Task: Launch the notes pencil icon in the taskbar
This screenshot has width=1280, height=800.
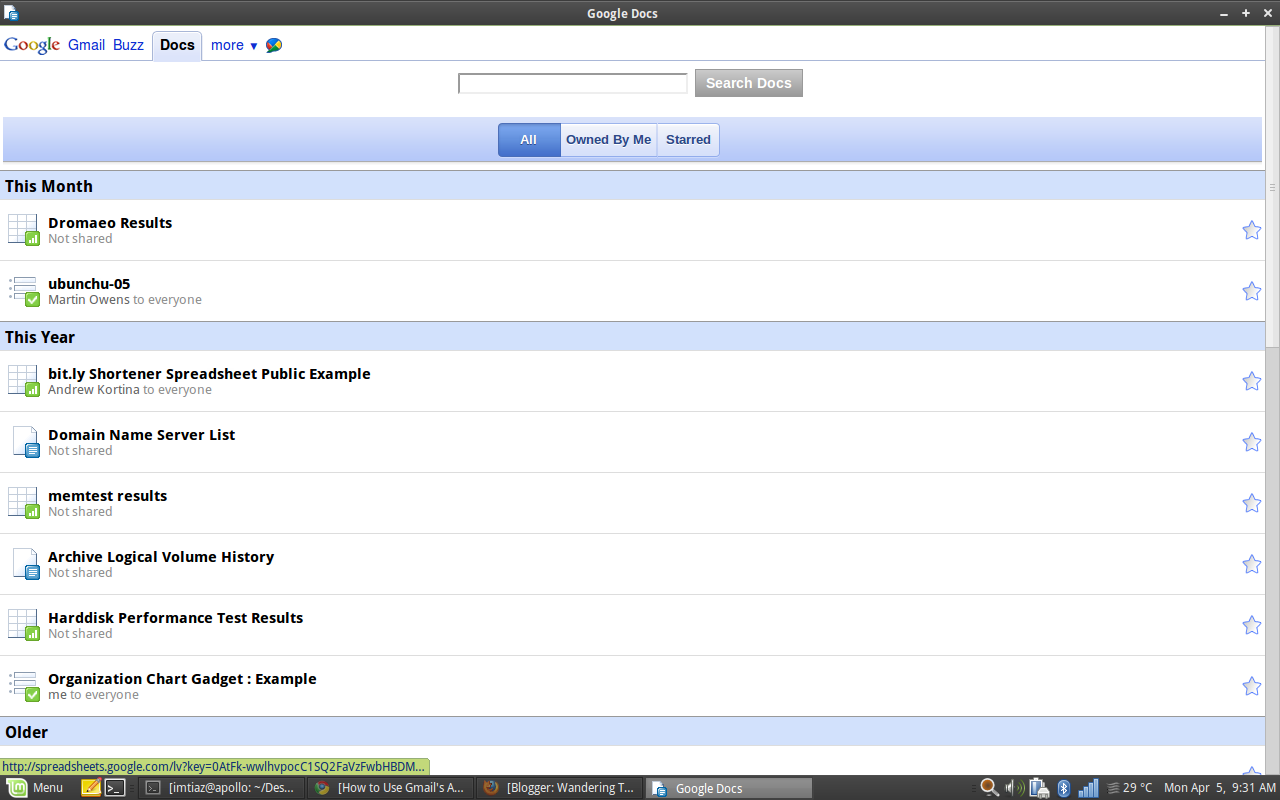Action: [x=91, y=788]
